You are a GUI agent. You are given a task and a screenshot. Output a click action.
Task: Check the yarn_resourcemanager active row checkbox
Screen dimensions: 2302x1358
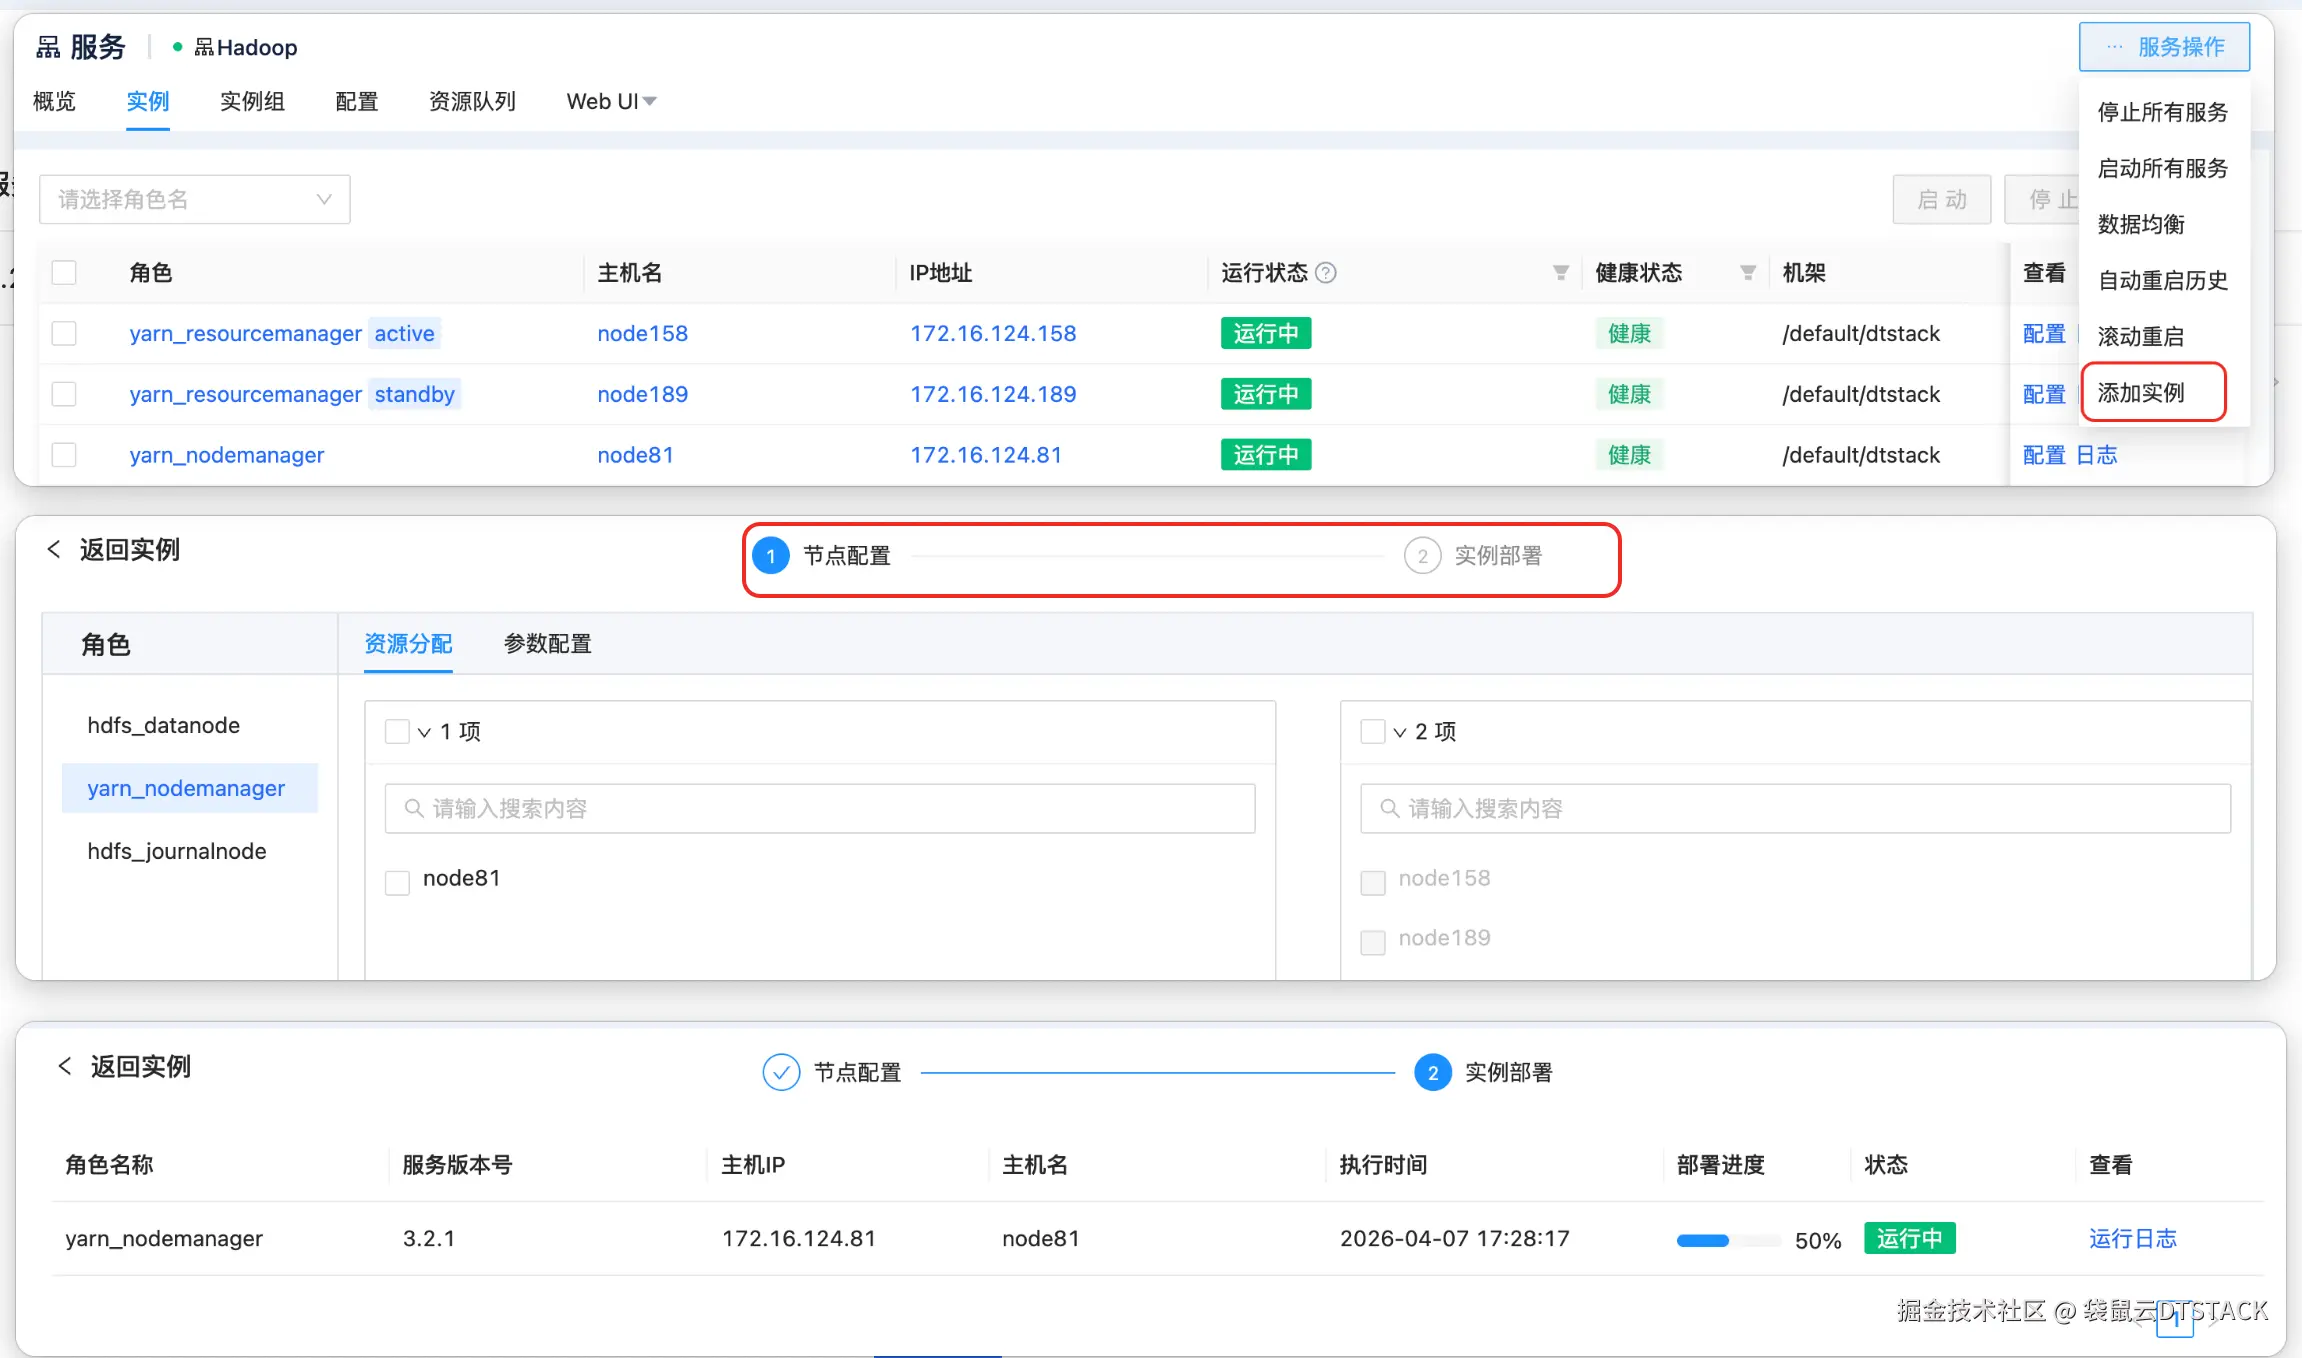(x=64, y=333)
